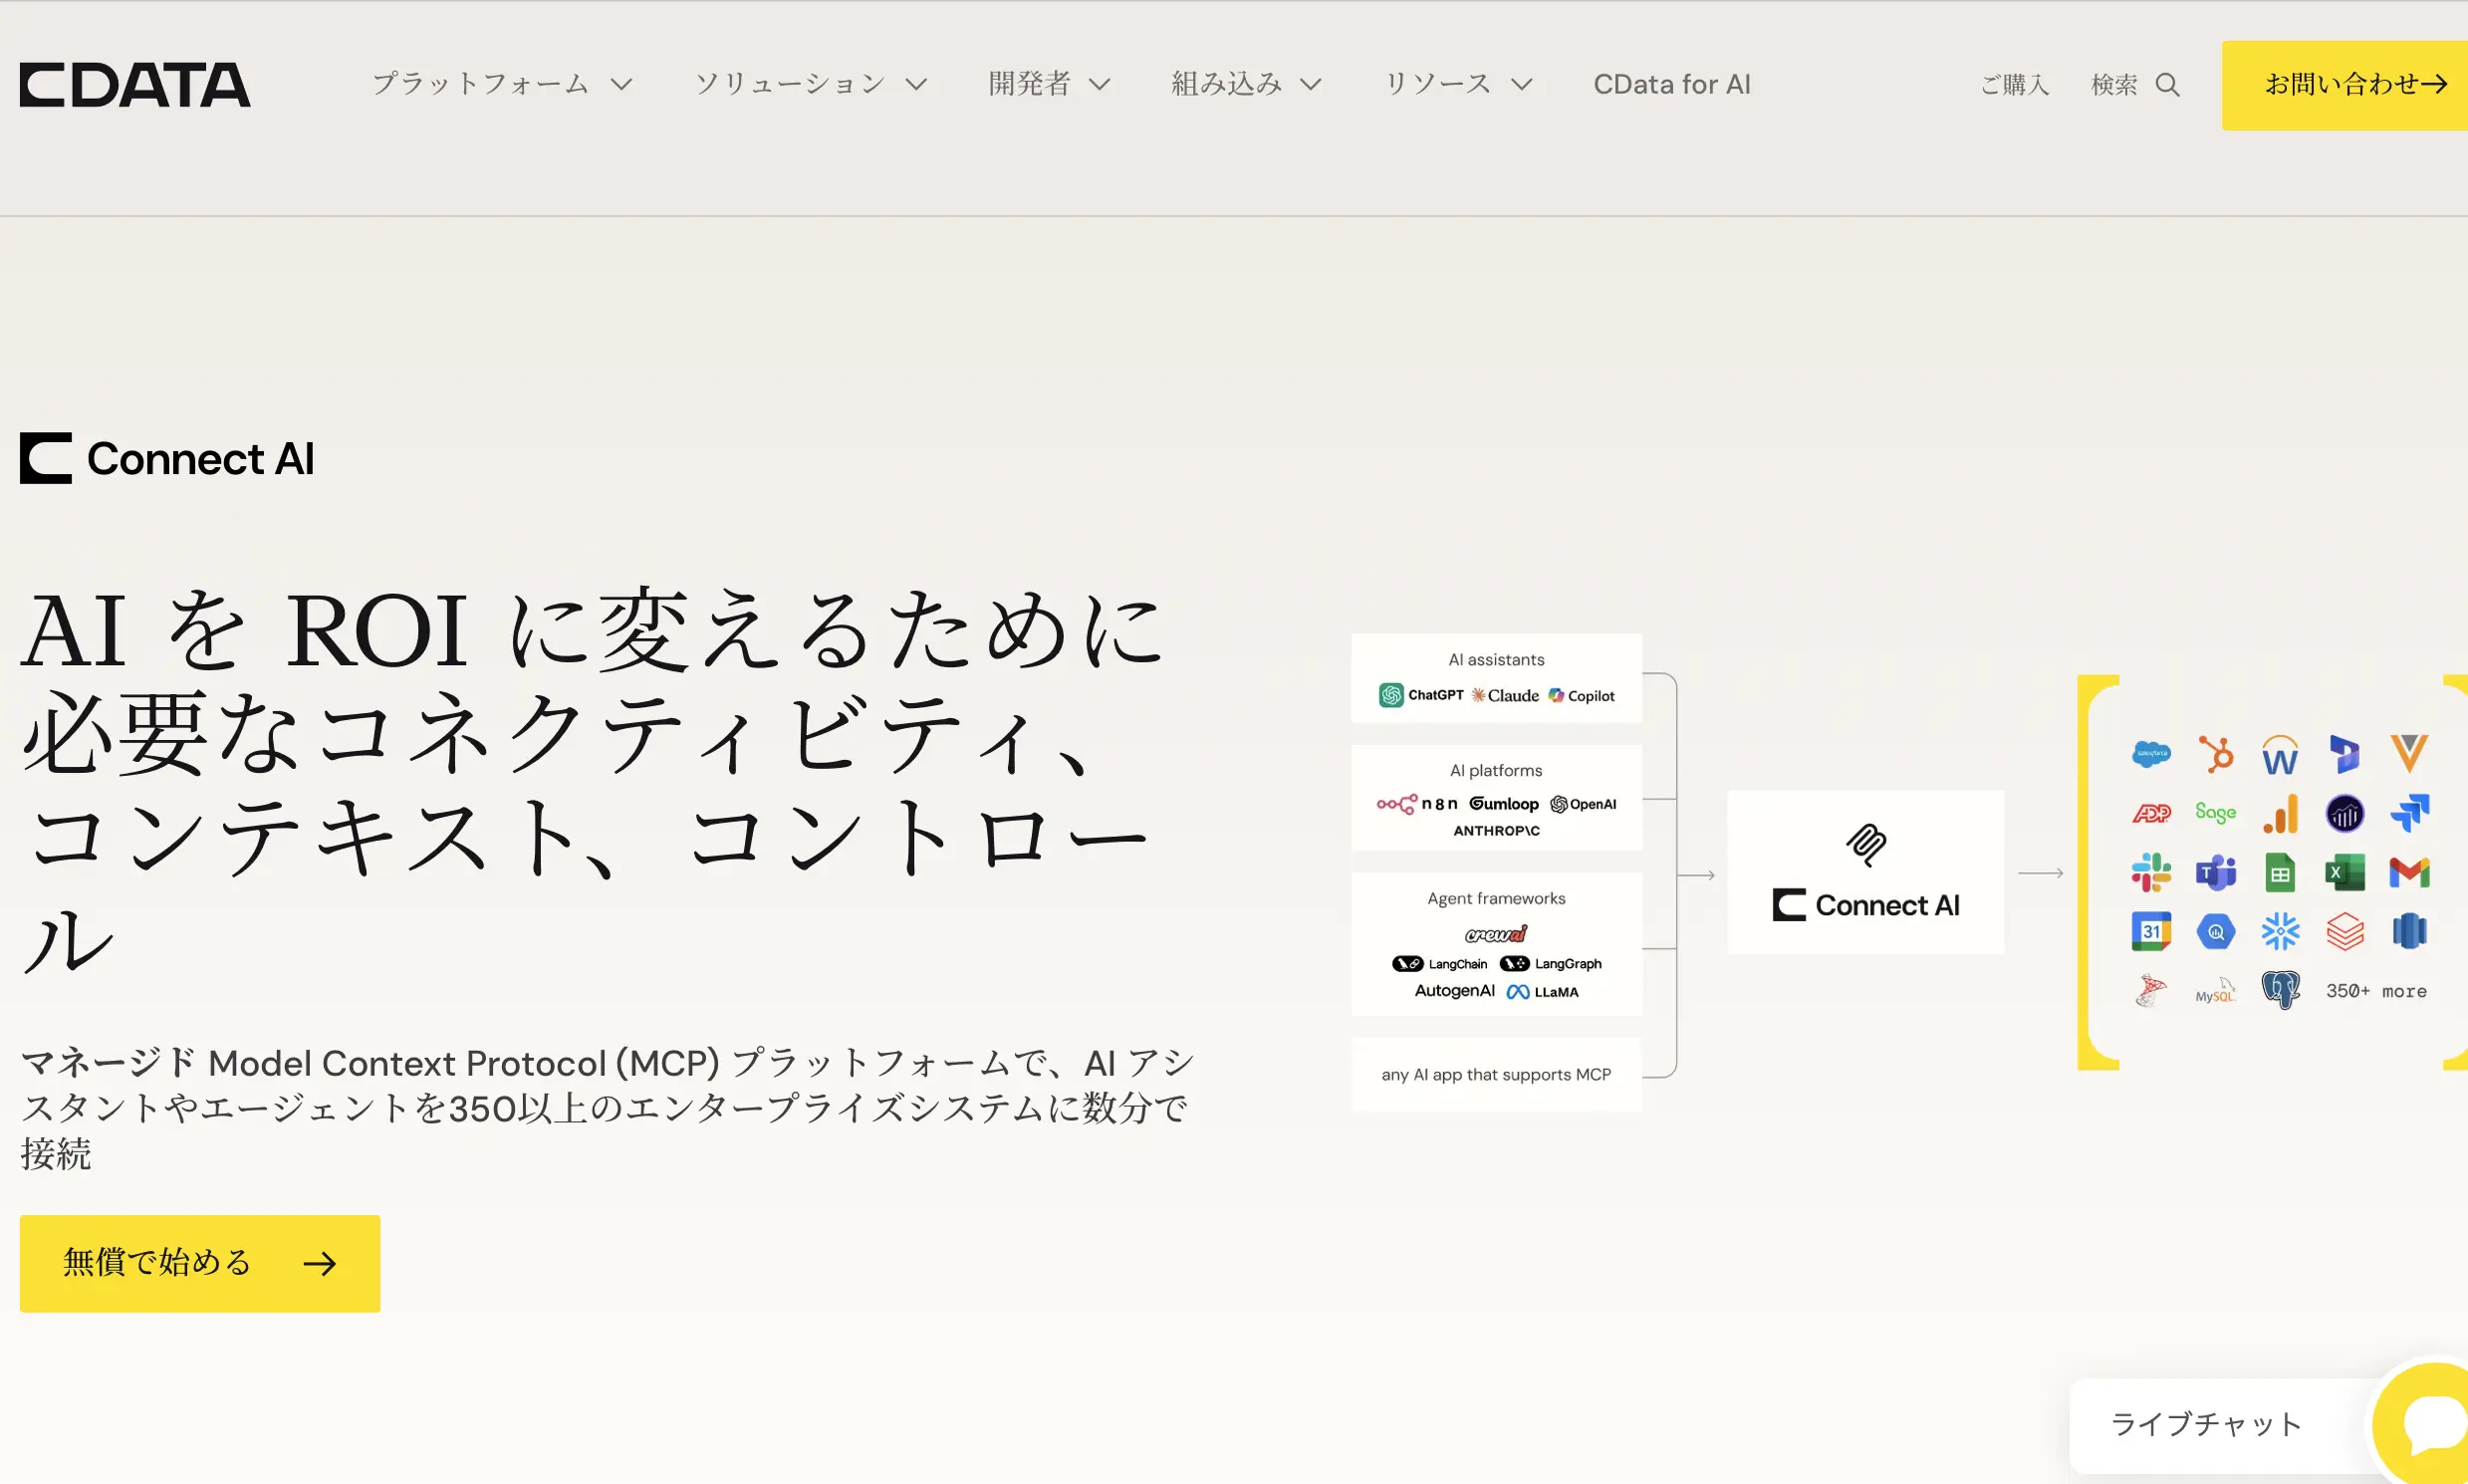Click the CDATA logo in the header
The image size is (2468, 1484).
point(135,85)
